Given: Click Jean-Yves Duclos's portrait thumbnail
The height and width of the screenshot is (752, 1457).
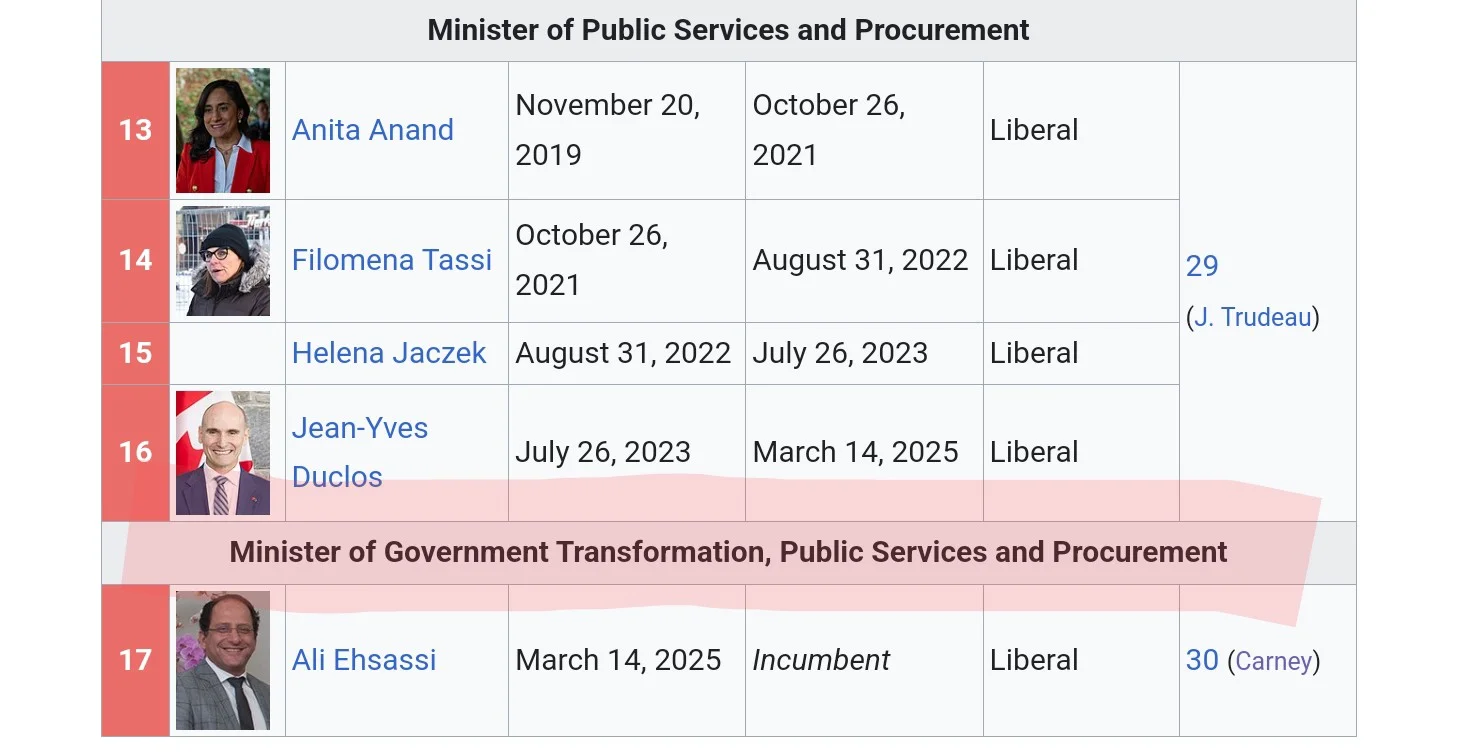Looking at the screenshot, I should 222,453.
